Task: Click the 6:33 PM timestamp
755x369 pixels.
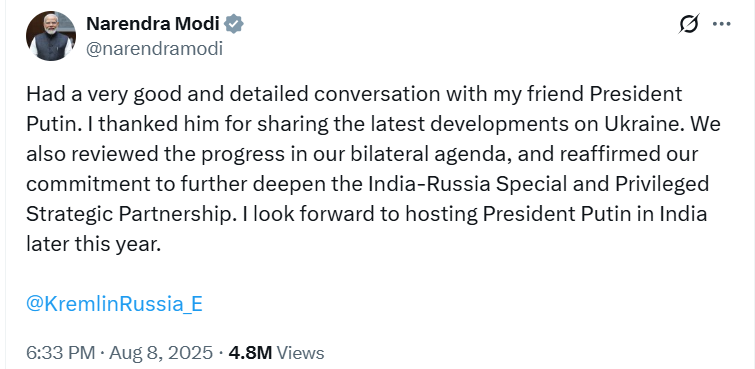Action: (61, 353)
